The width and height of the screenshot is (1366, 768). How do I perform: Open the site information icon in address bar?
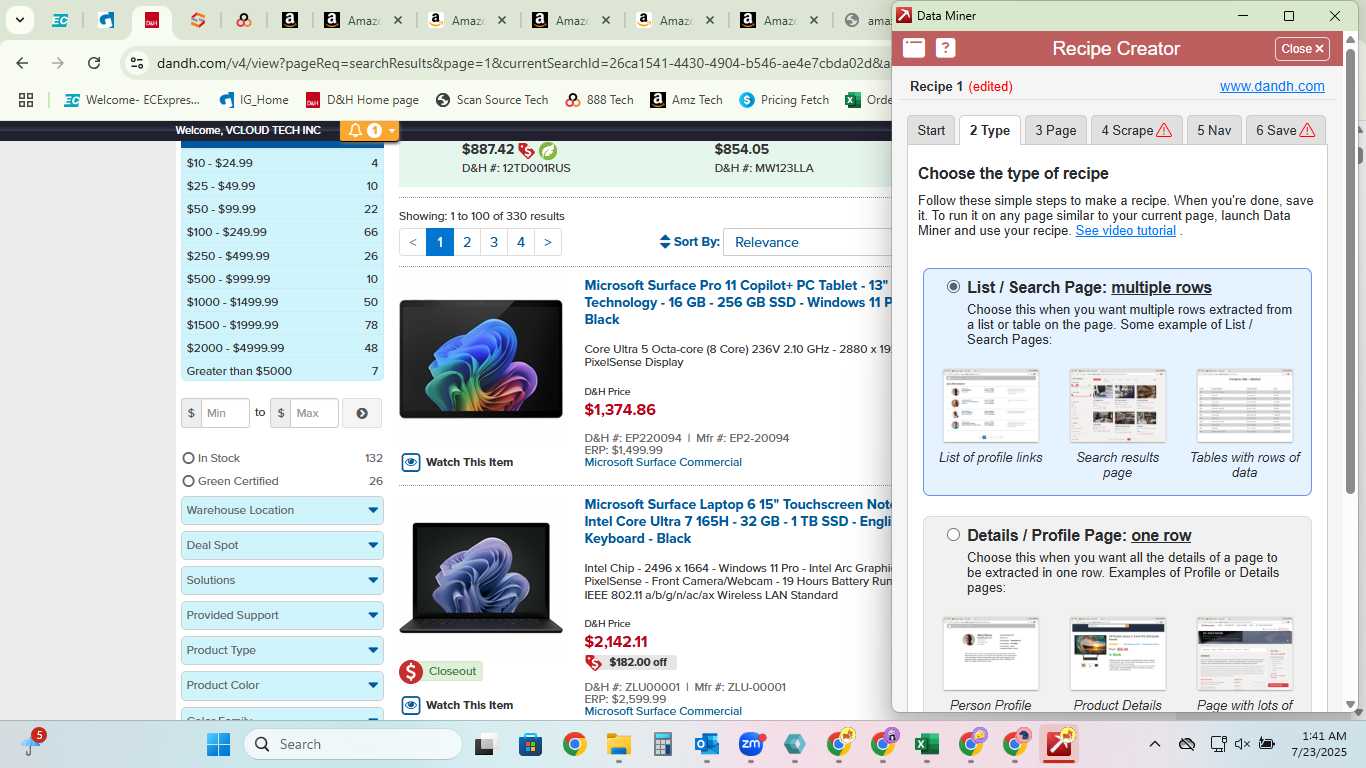(x=138, y=63)
